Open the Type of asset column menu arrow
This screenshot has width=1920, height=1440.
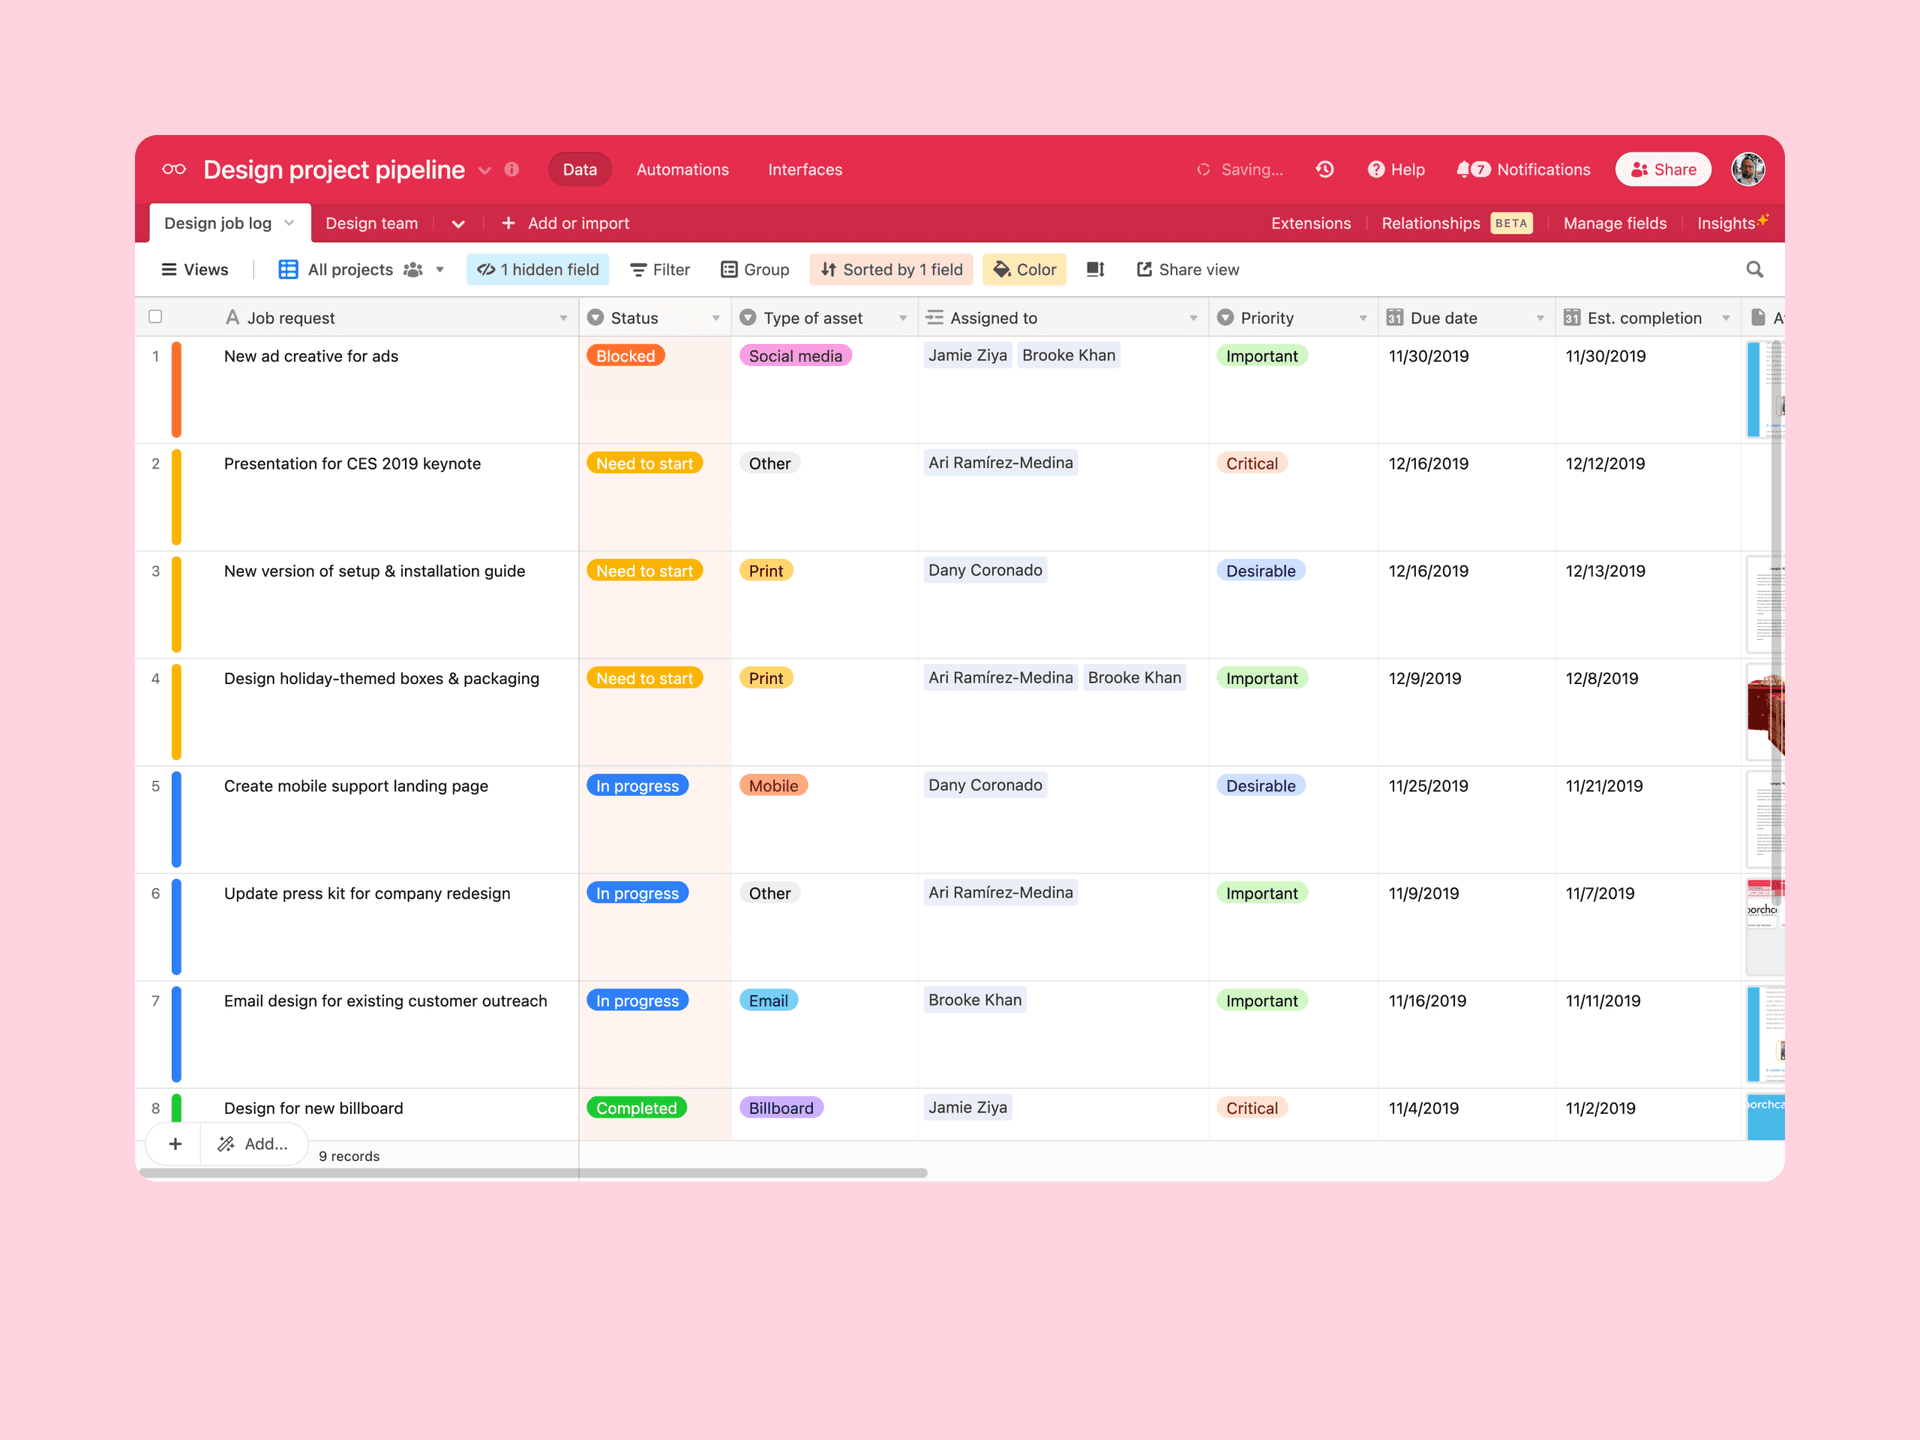[903, 318]
